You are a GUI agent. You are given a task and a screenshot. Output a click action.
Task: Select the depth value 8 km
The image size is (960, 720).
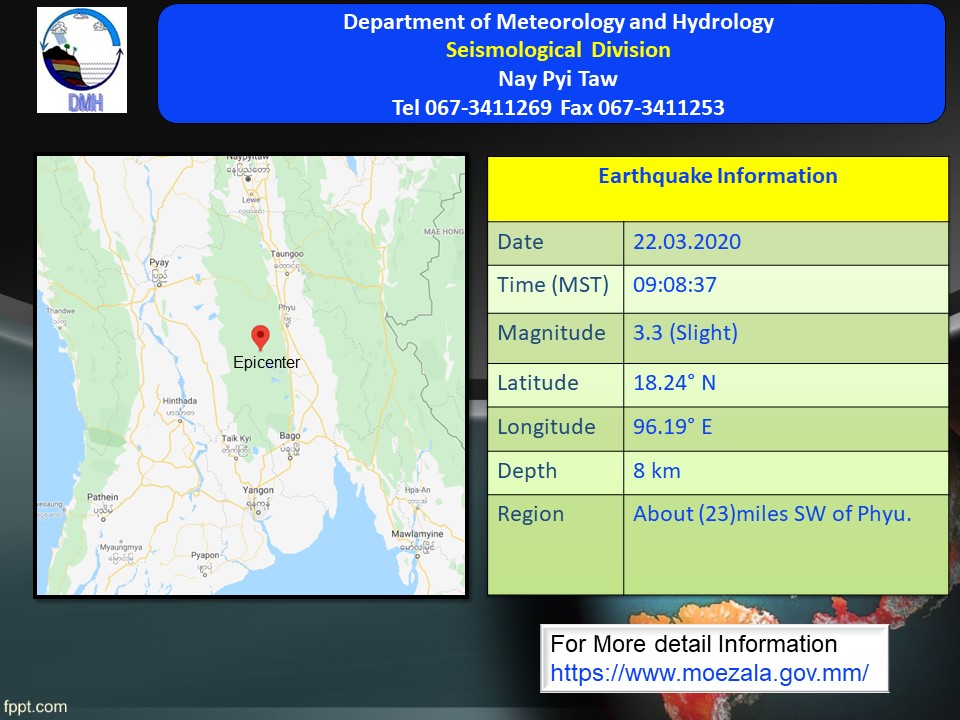(657, 471)
